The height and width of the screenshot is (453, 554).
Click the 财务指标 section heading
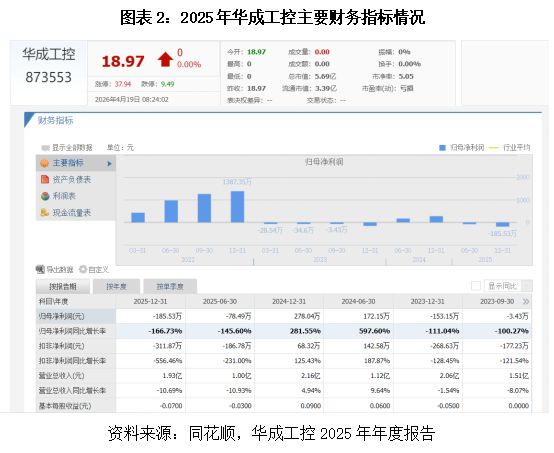coord(55,120)
